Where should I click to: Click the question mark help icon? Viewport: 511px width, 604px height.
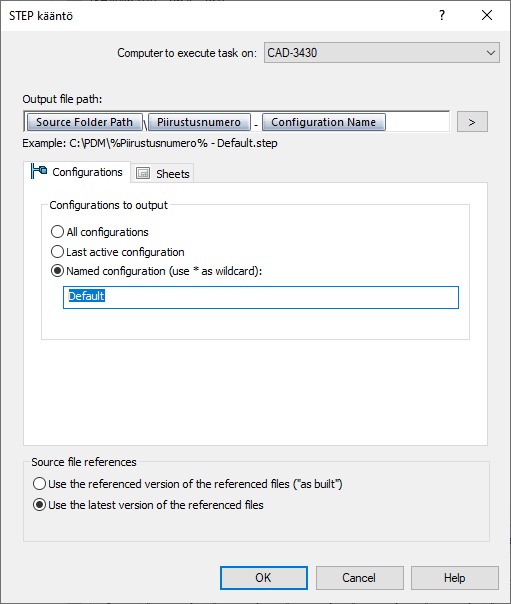click(442, 15)
